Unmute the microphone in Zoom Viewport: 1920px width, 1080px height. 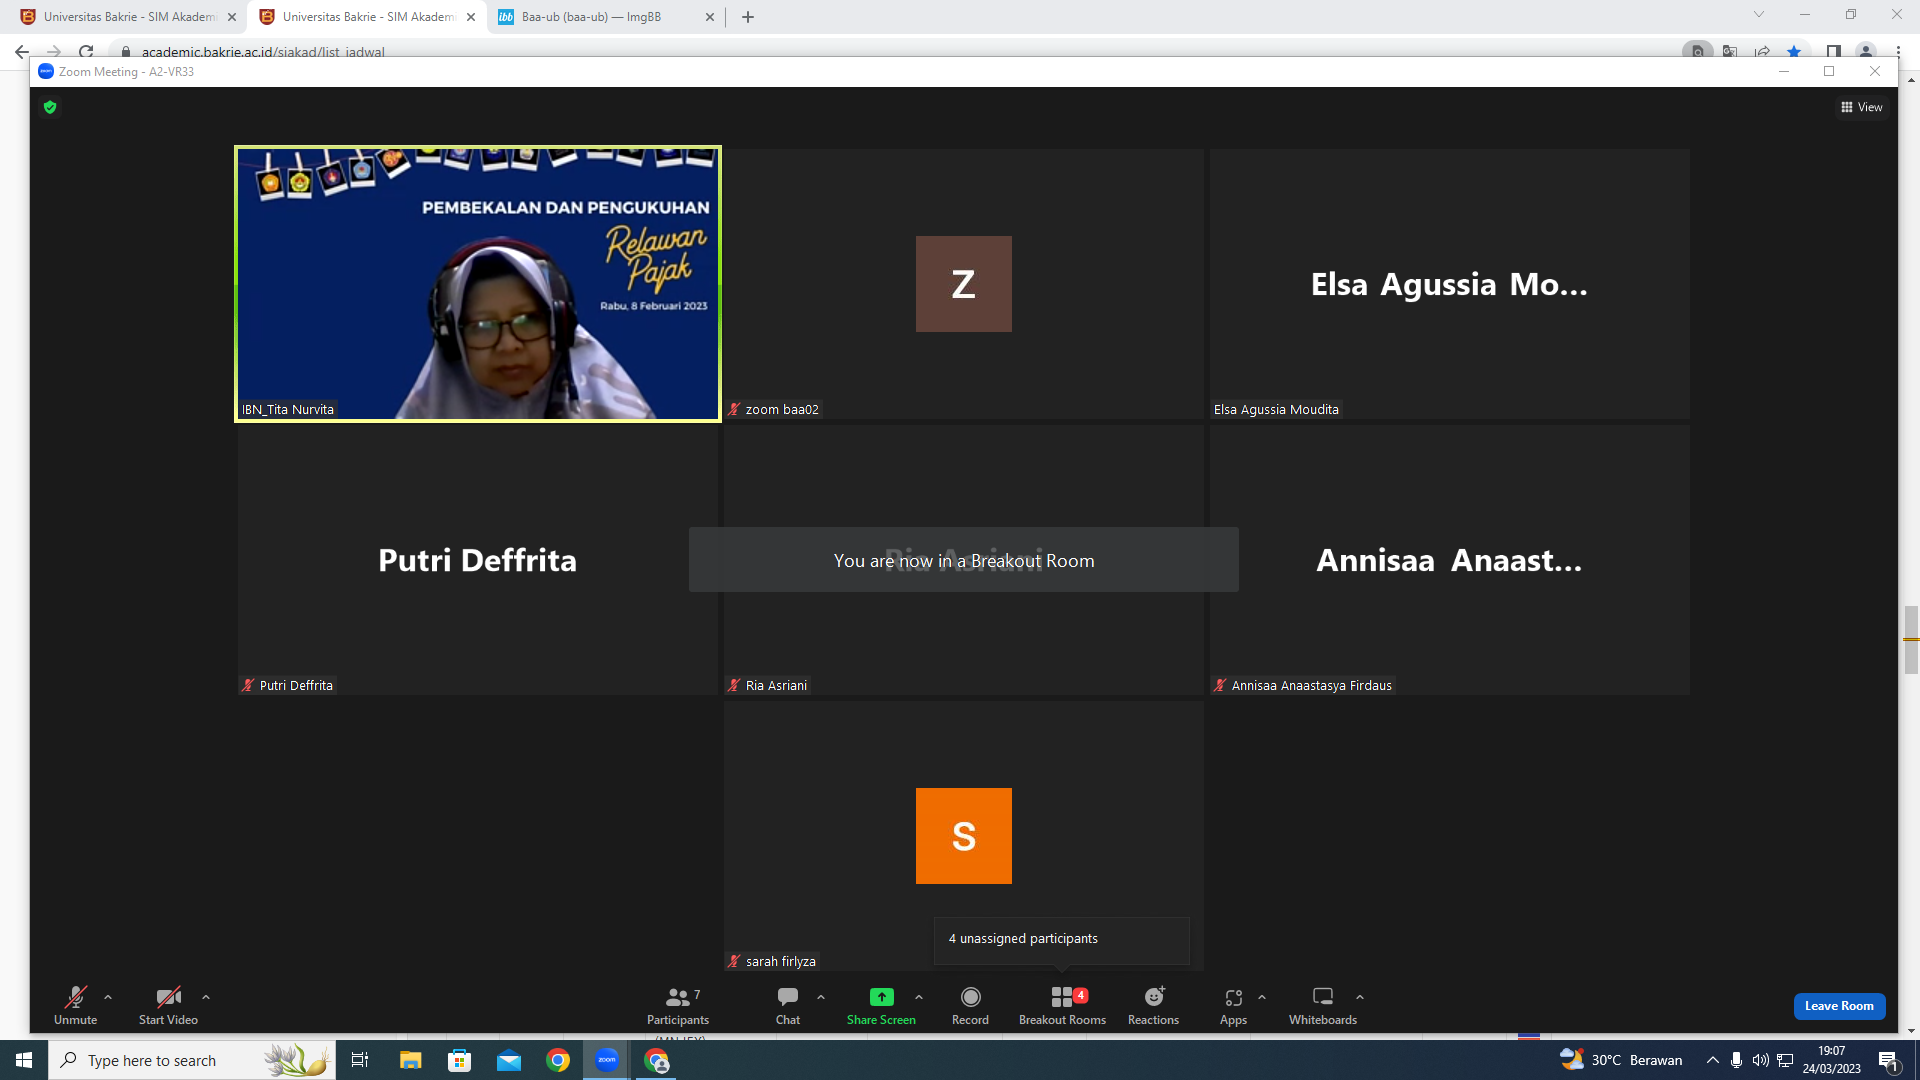tap(75, 1005)
